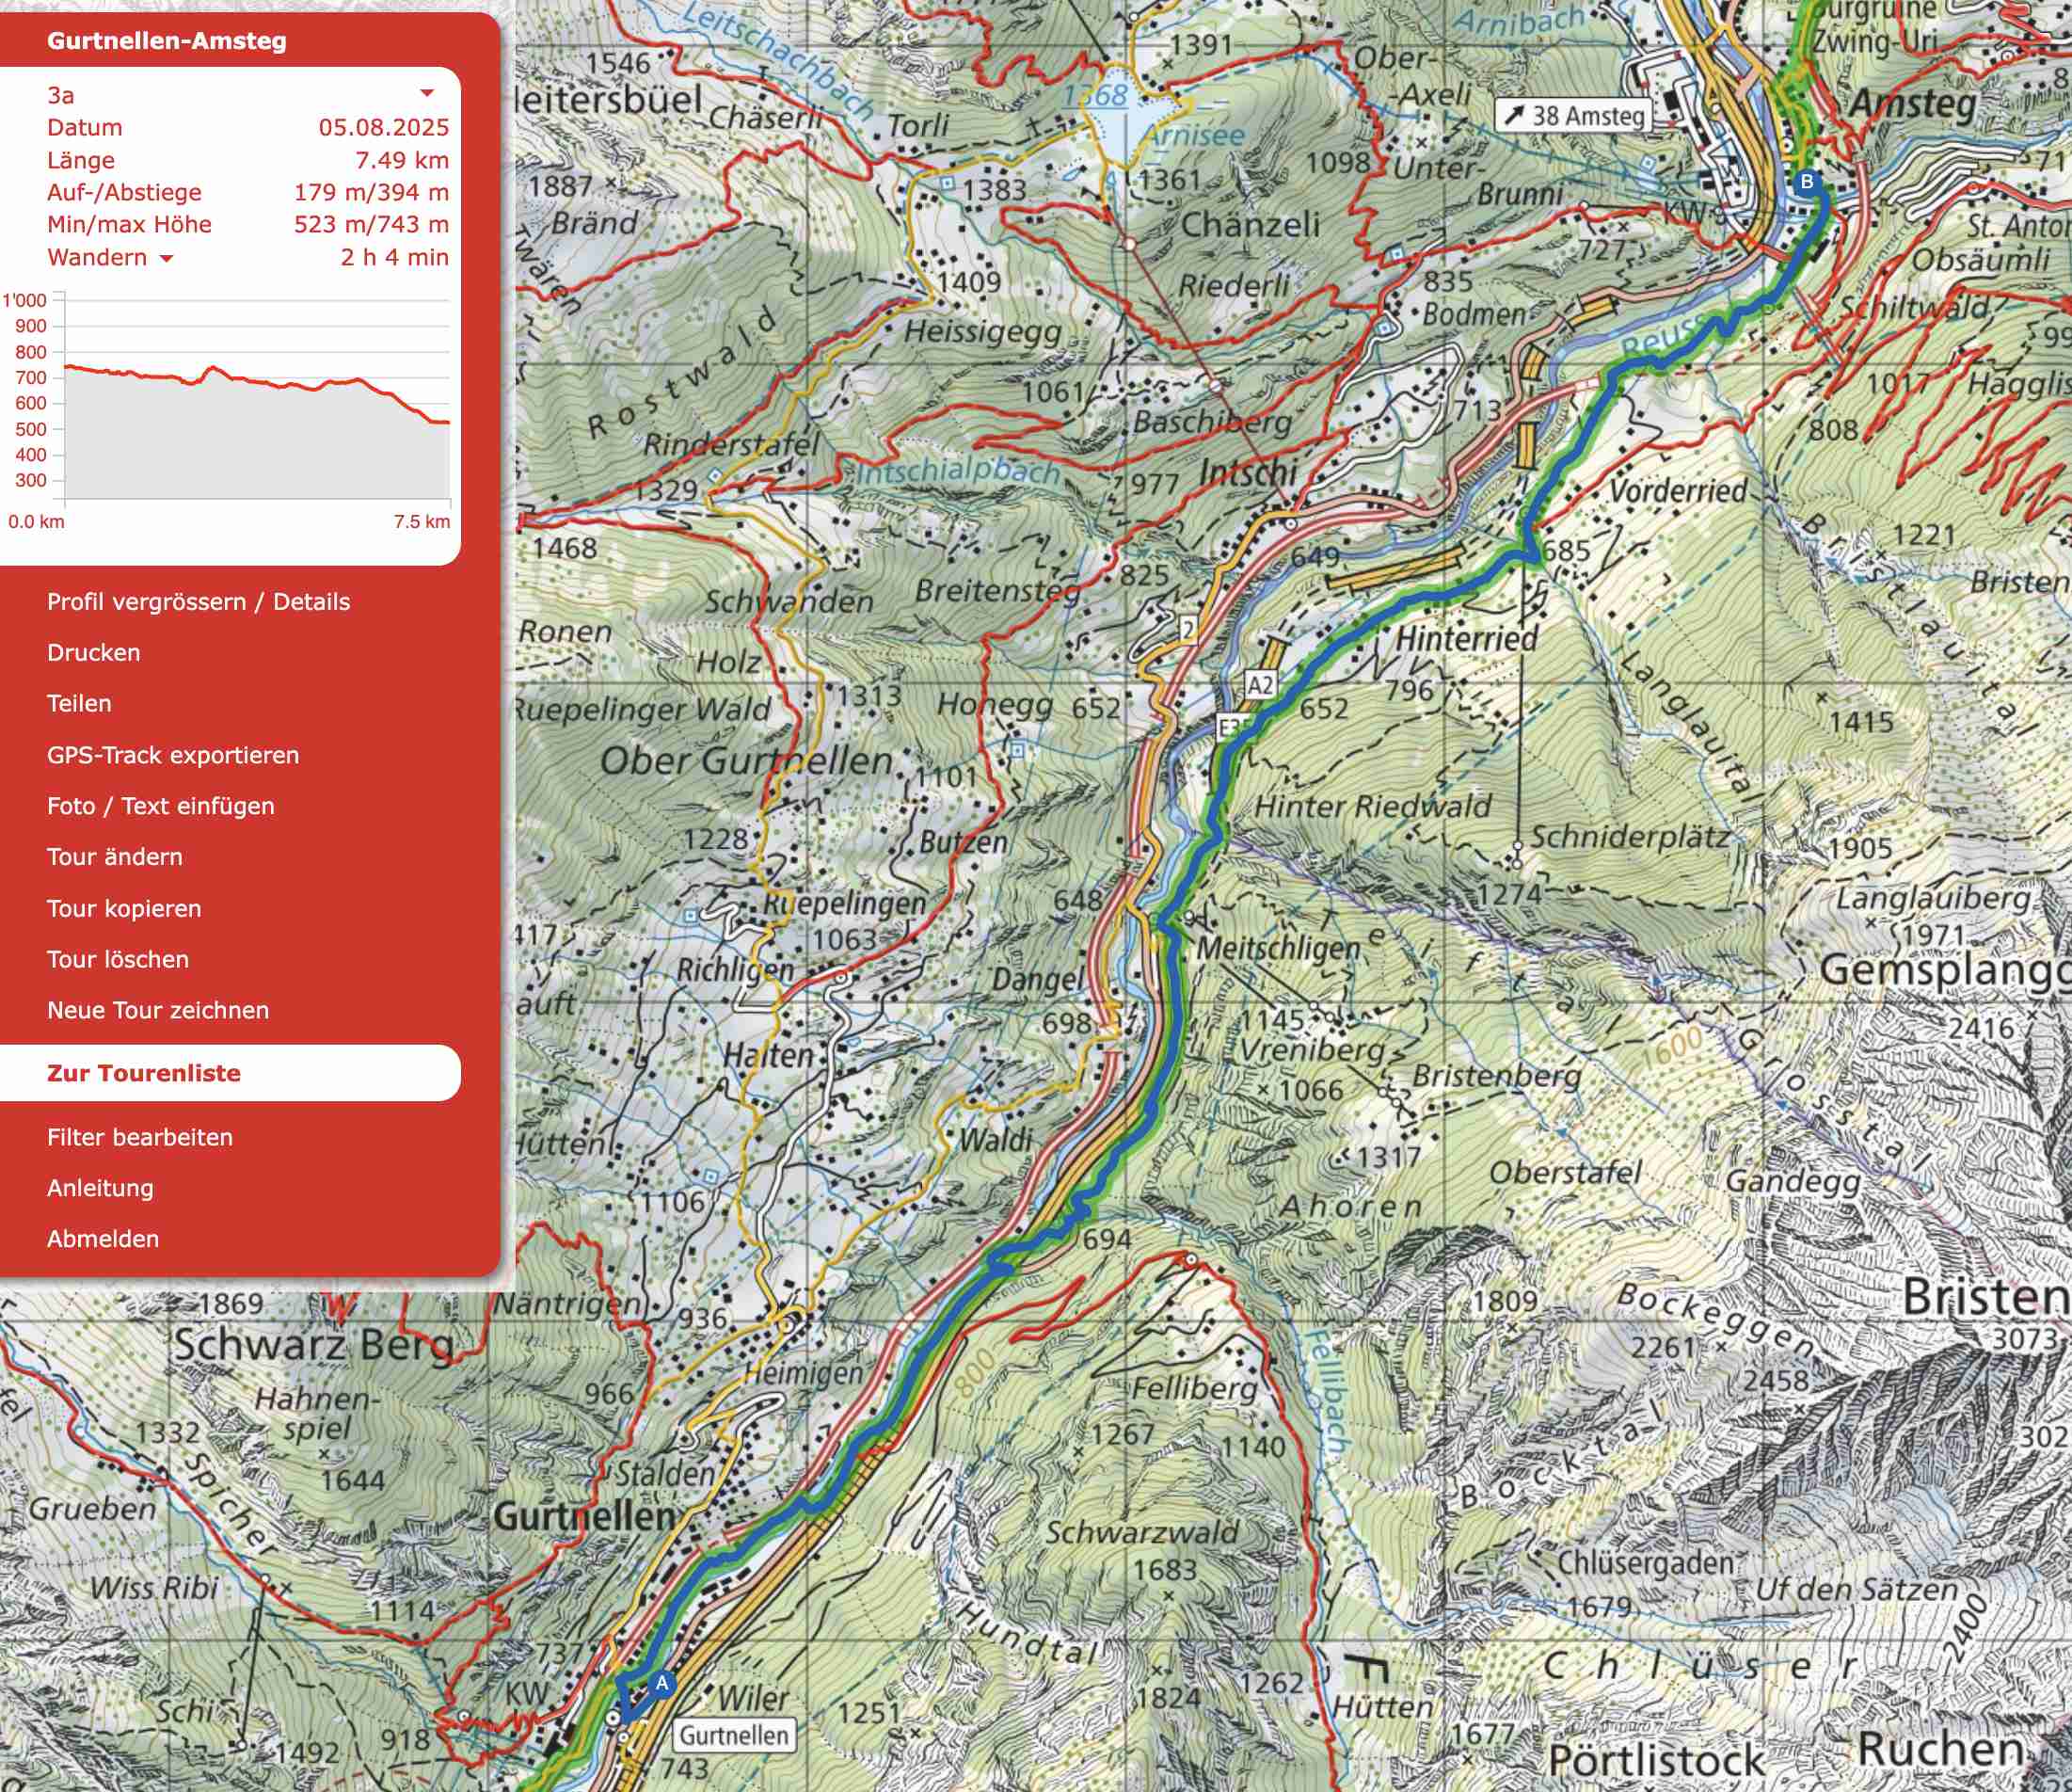Select the Drucken menu entry
This screenshot has height=1792, width=2072.
coord(94,653)
